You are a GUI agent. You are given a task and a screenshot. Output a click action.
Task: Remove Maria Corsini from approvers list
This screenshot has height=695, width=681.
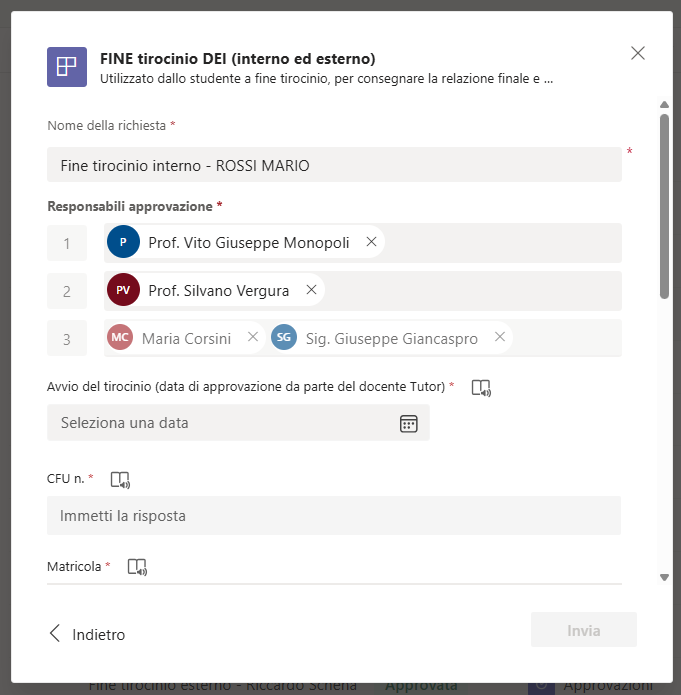253,338
